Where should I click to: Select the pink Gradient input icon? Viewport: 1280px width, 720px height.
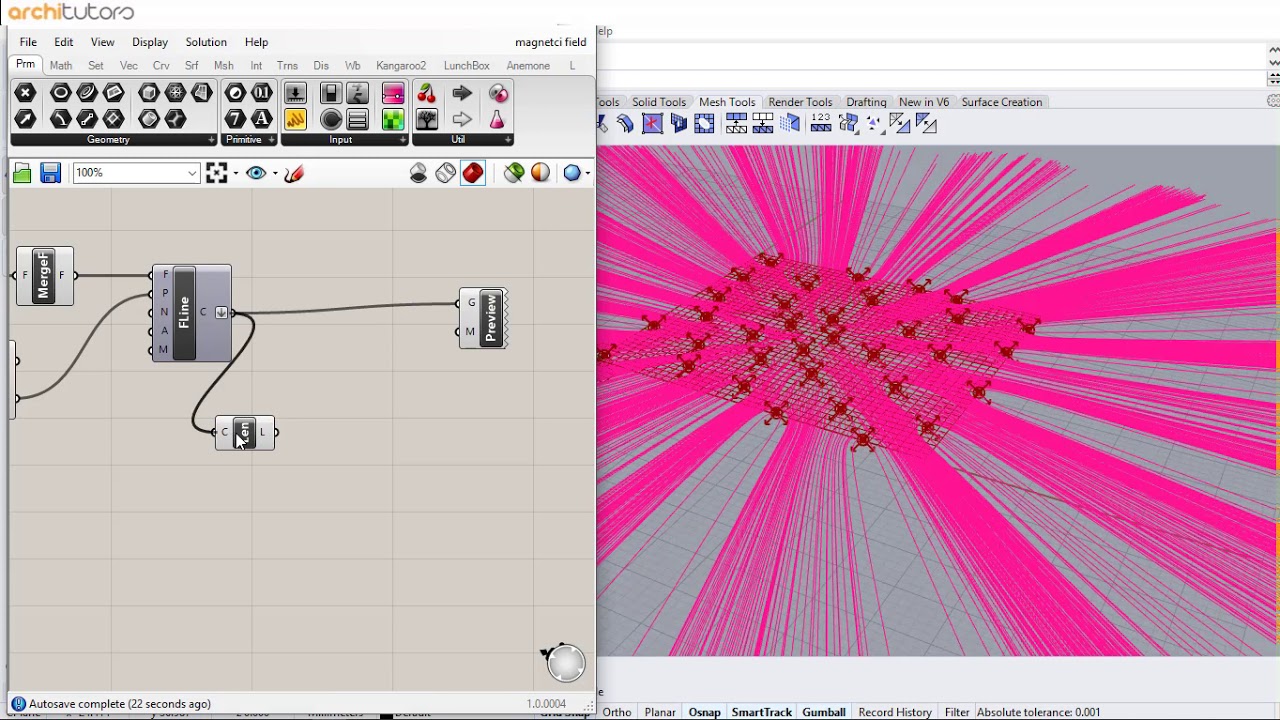click(393, 93)
